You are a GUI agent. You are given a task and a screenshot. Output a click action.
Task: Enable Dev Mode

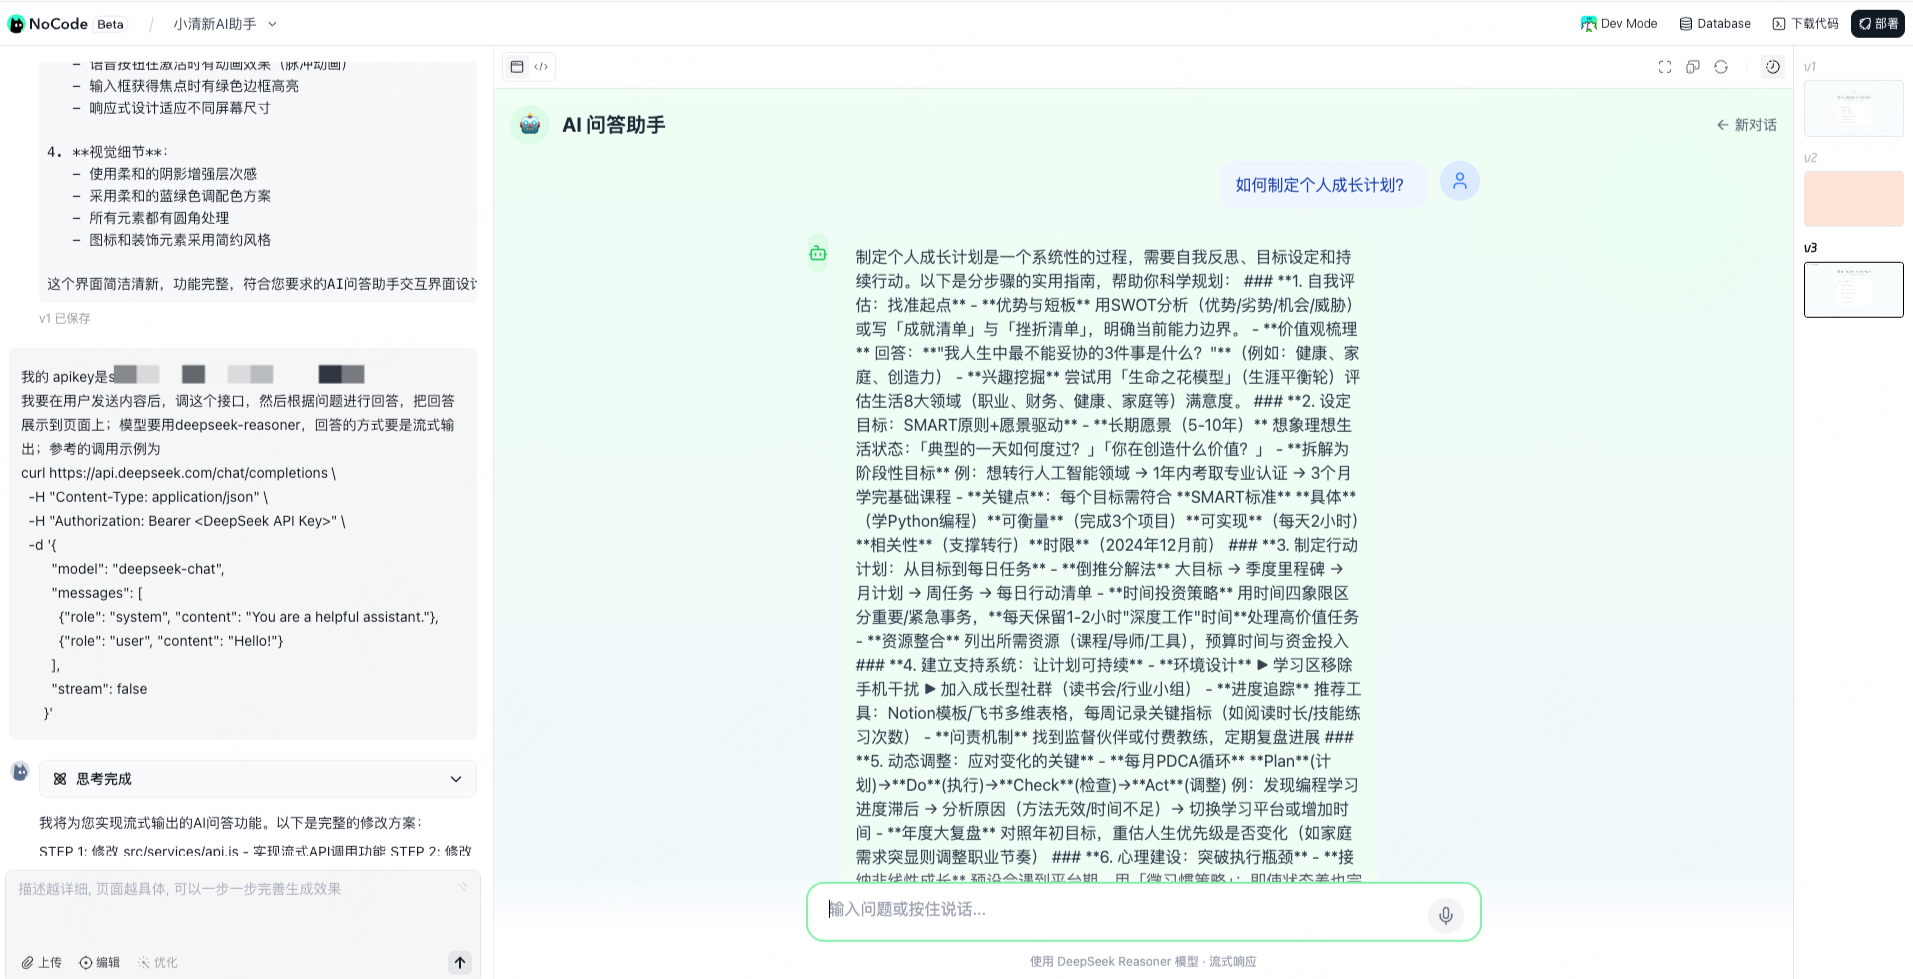[x=1619, y=23]
